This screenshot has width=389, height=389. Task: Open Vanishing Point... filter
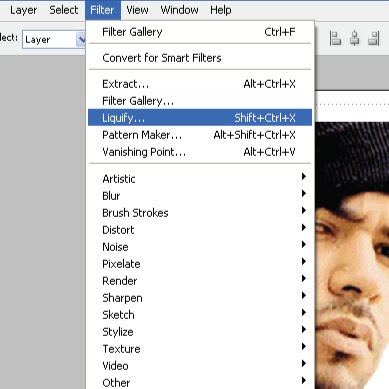click(x=199, y=152)
